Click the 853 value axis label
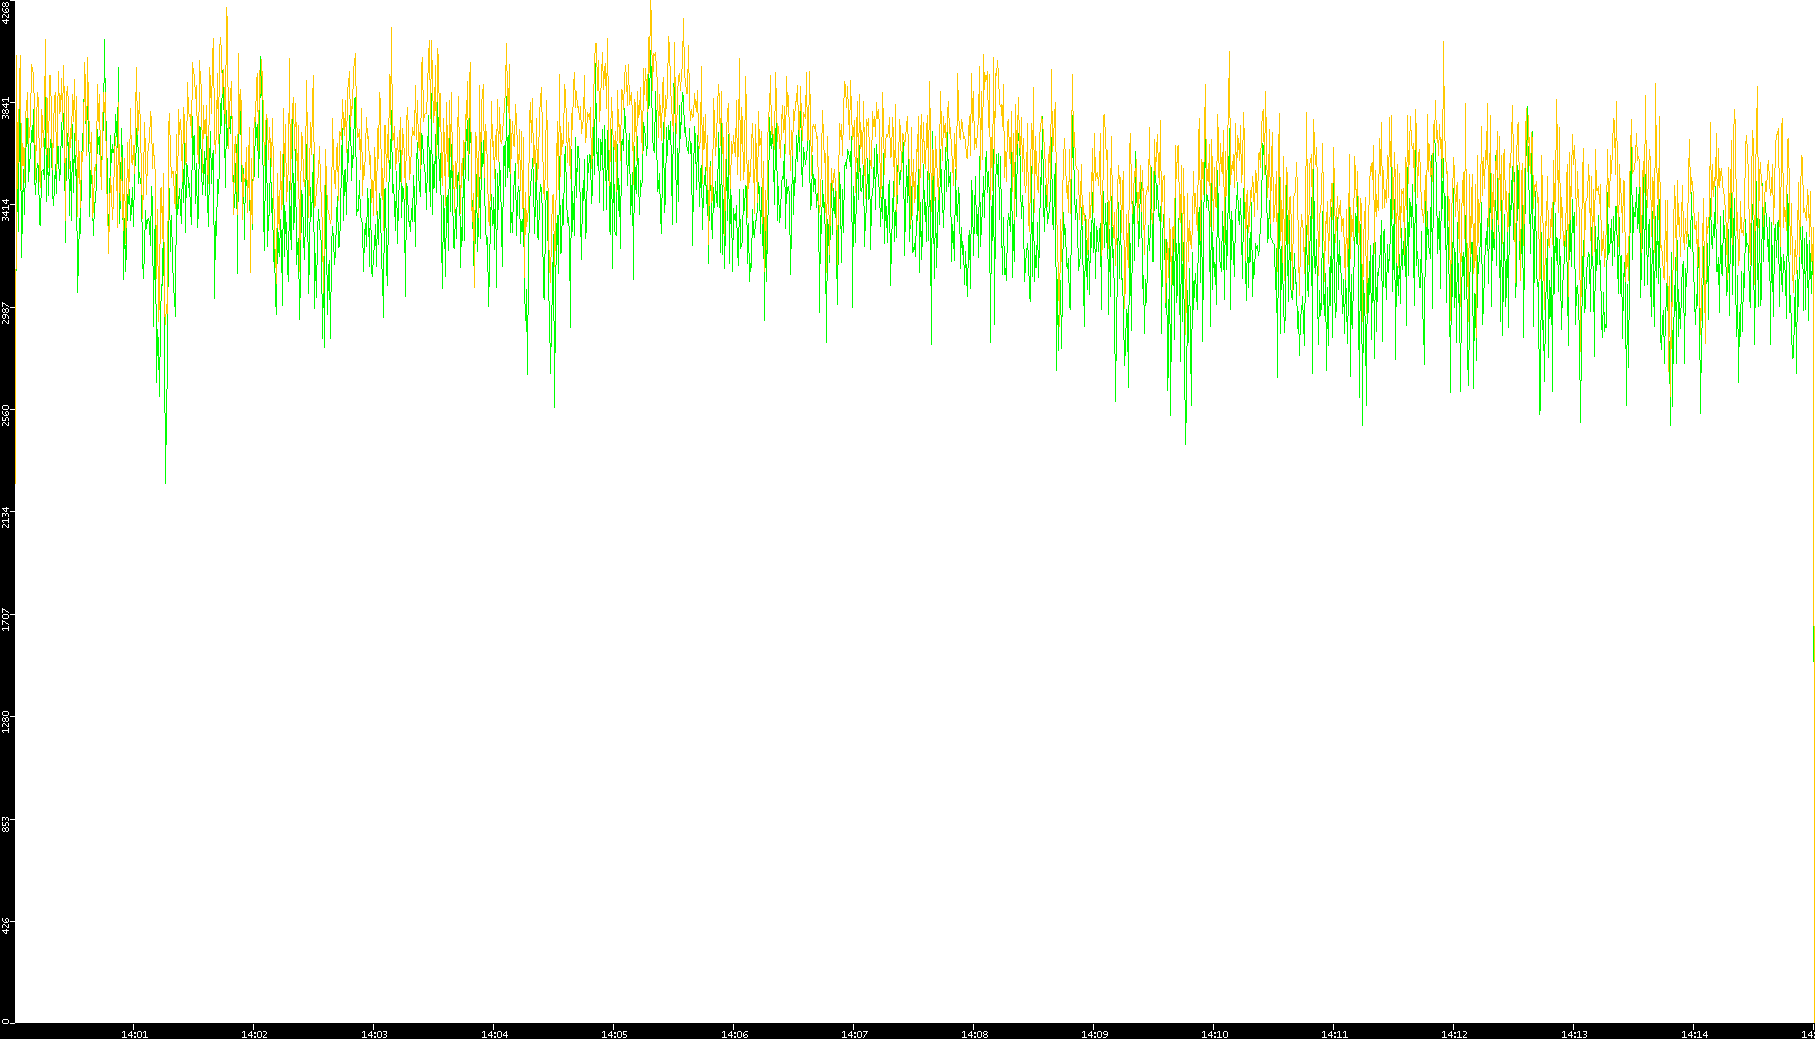The height and width of the screenshot is (1039, 1815). pos(7,824)
